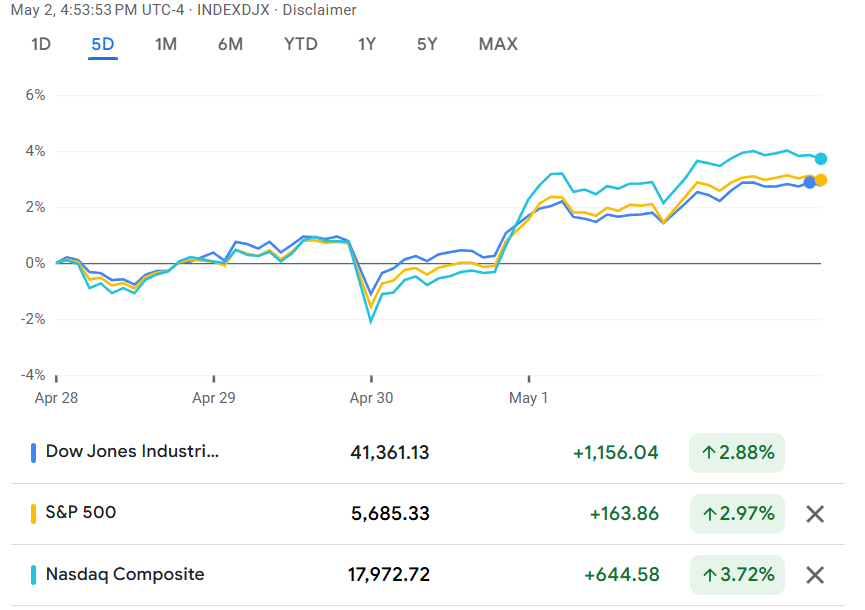Image resolution: width=865 pixels, height=610 pixels.
Task: Click the Dow Jones blue color marker
Action: tap(34, 453)
